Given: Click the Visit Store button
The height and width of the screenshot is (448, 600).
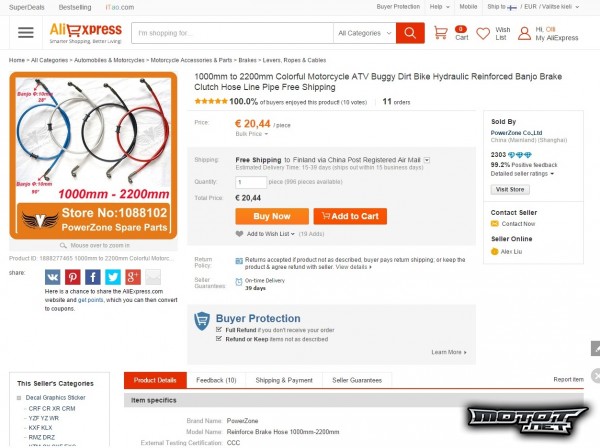Looking at the screenshot, I should point(510,189).
